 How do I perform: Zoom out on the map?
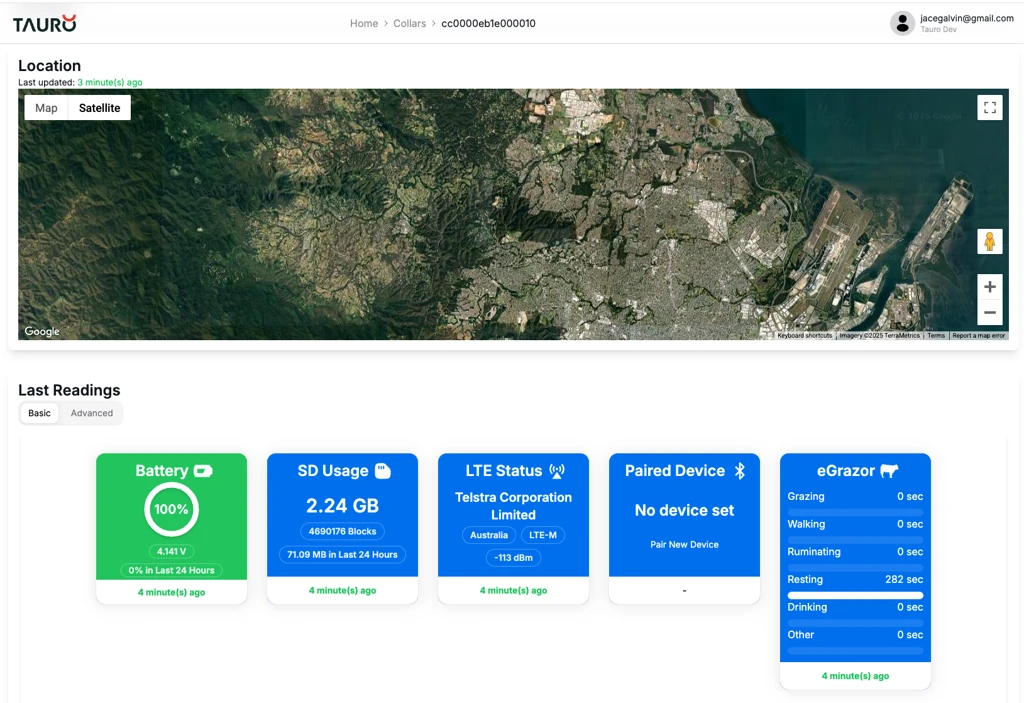[x=989, y=313]
